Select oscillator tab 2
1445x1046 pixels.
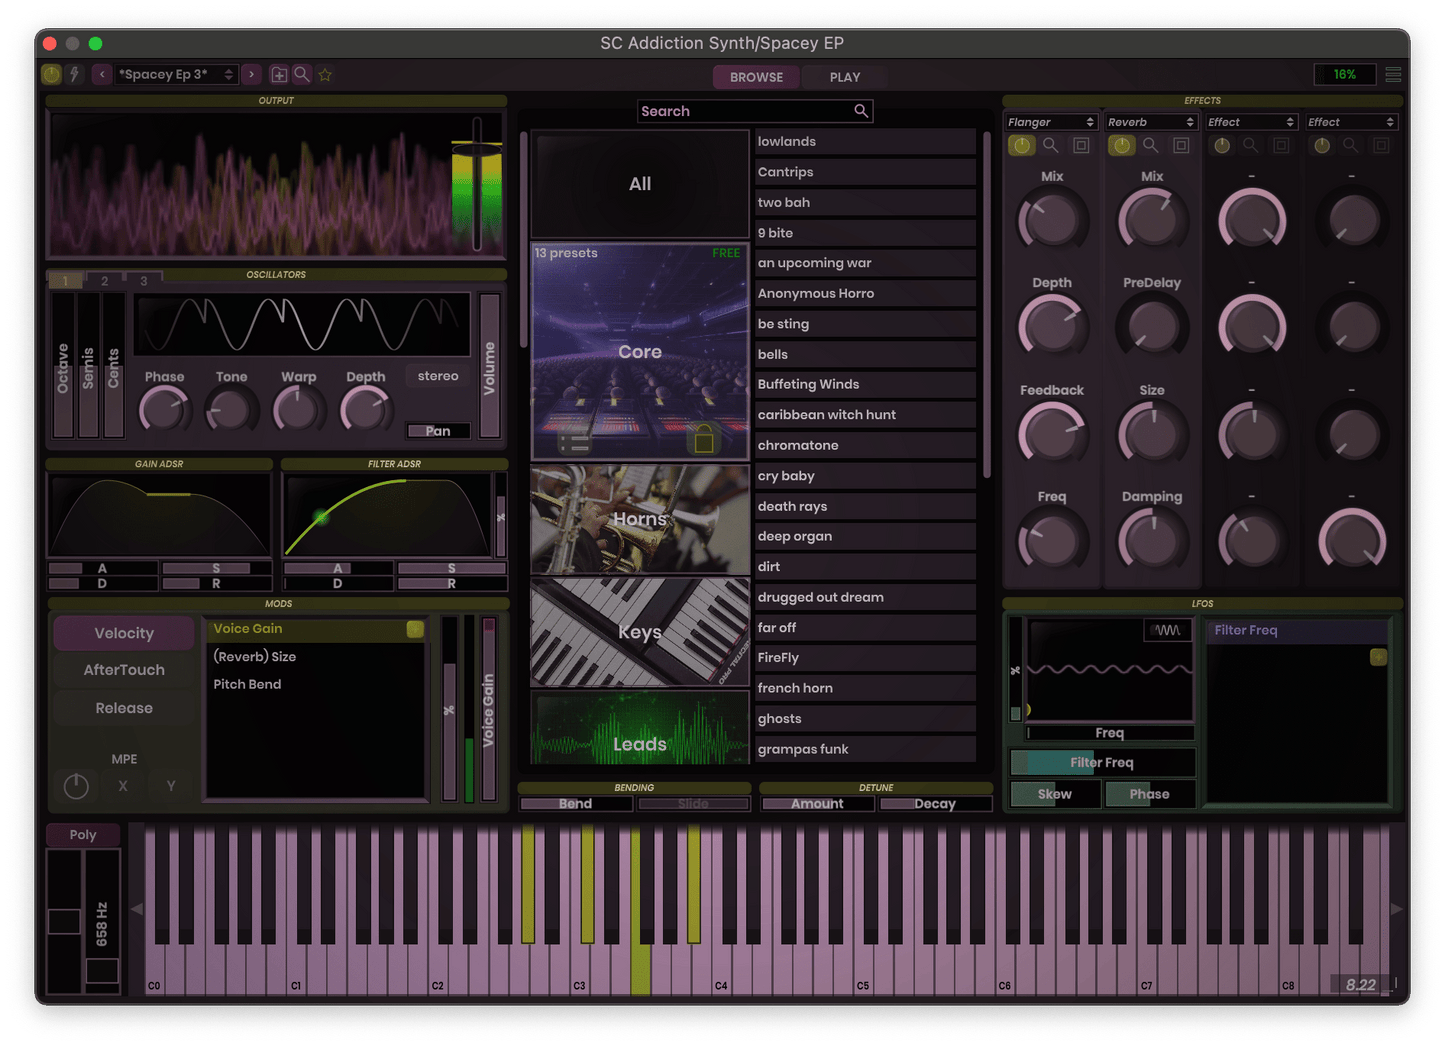tap(104, 280)
